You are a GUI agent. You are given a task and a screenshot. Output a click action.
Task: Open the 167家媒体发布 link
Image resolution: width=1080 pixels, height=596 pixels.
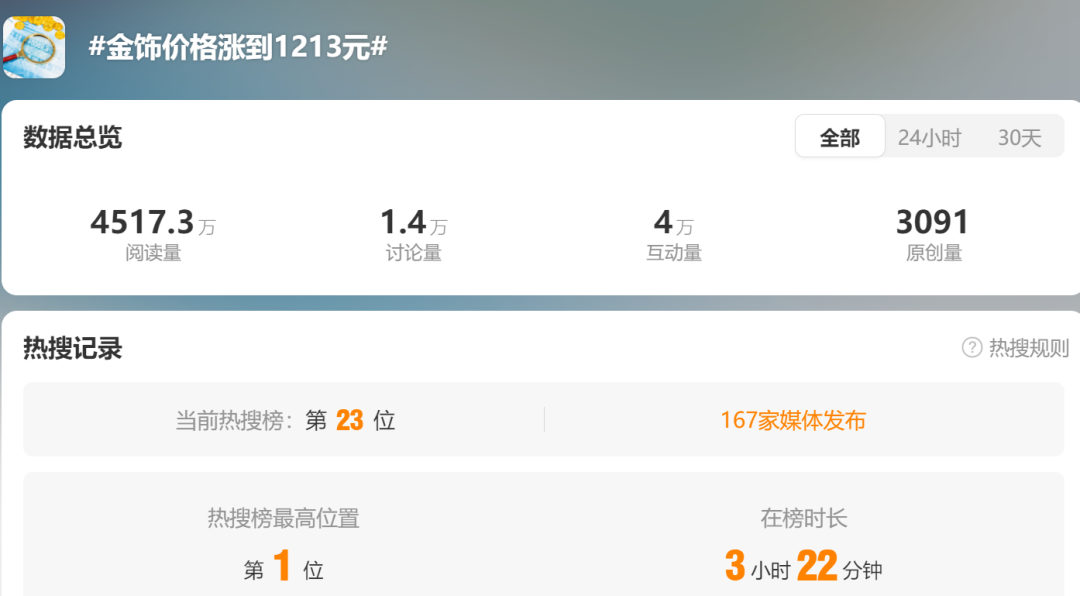point(793,420)
